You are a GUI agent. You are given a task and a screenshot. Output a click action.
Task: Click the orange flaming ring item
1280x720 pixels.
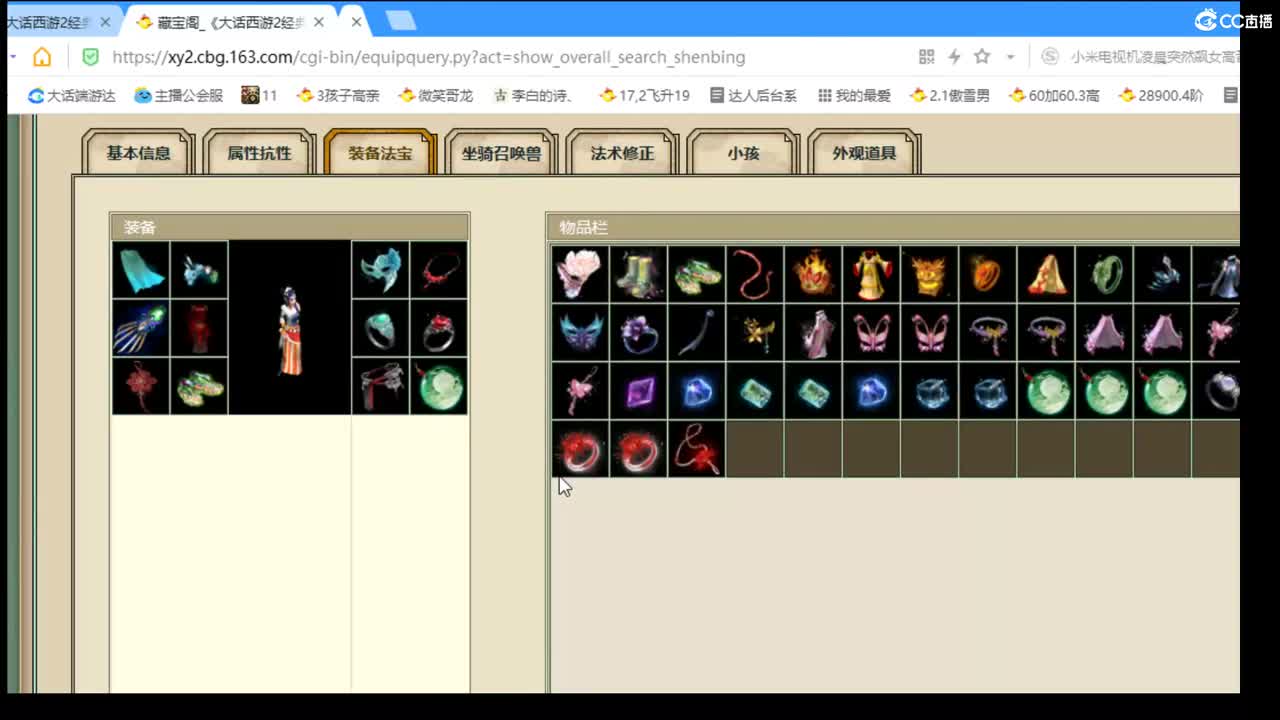click(x=987, y=273)
